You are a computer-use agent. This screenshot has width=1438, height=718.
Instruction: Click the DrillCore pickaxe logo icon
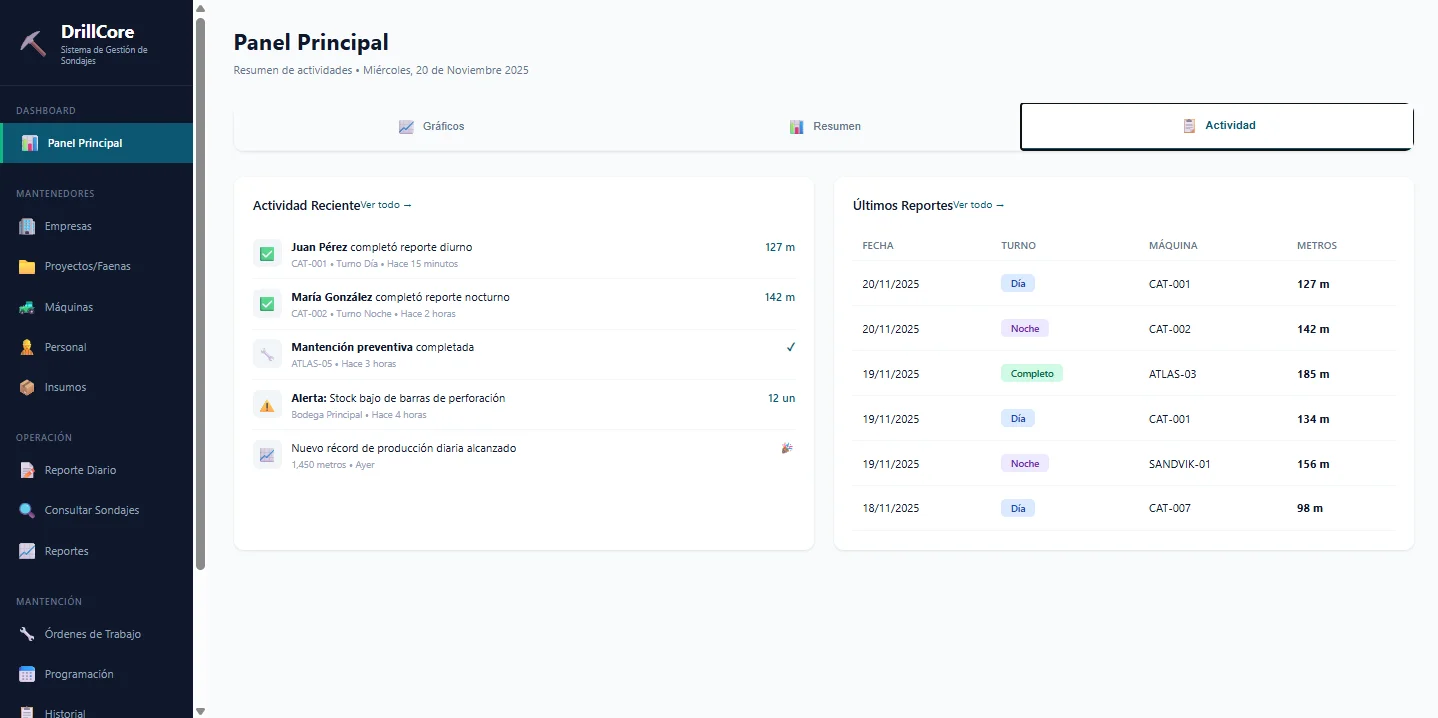pyautogui.click(x=33, y=43)
